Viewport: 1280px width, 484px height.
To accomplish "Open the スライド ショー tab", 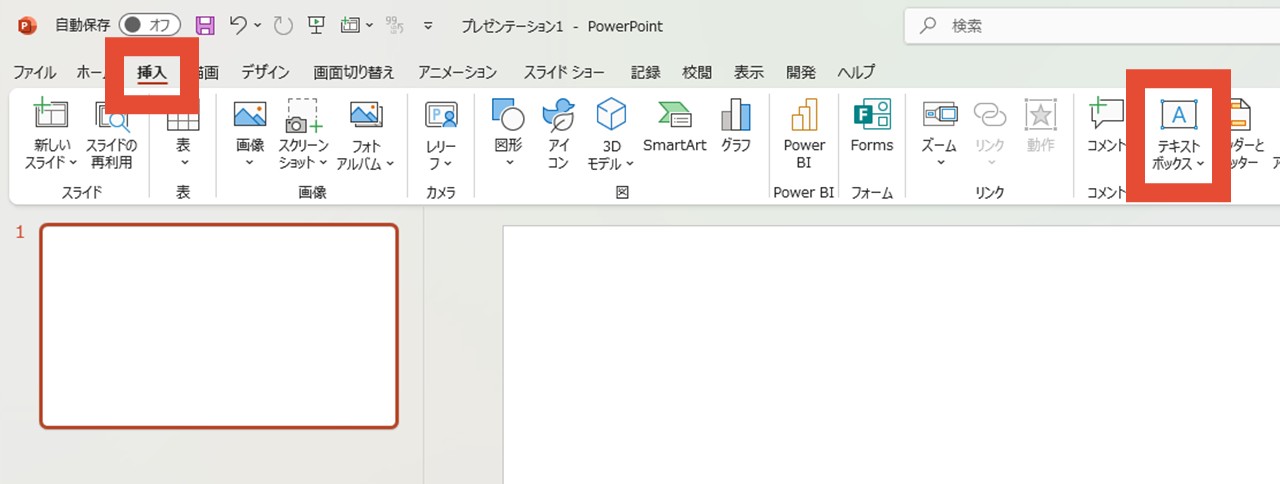I will tap(564, 72).
